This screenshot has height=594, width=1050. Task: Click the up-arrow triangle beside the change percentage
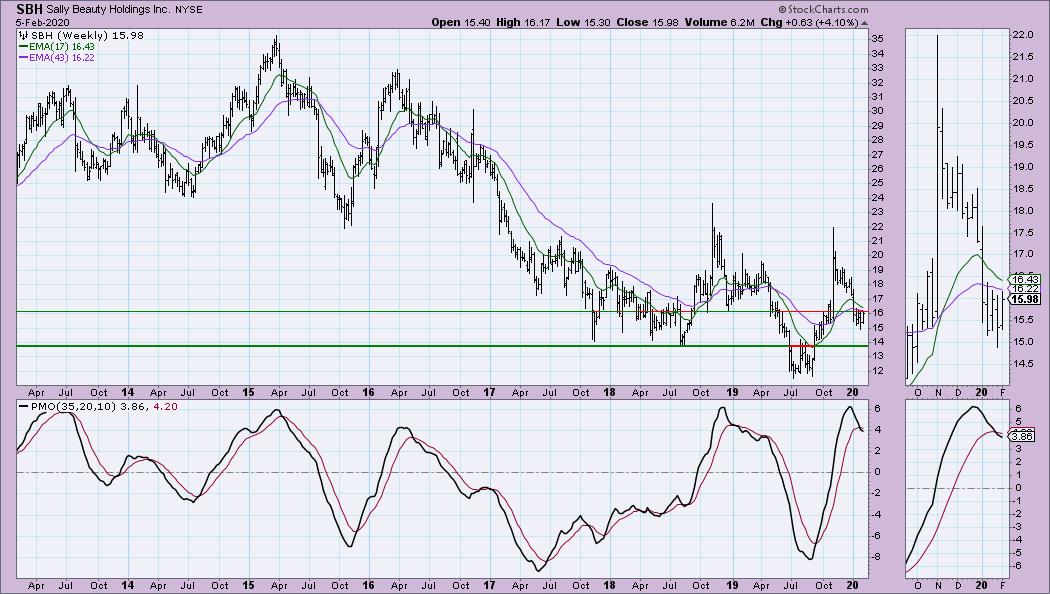865,23
